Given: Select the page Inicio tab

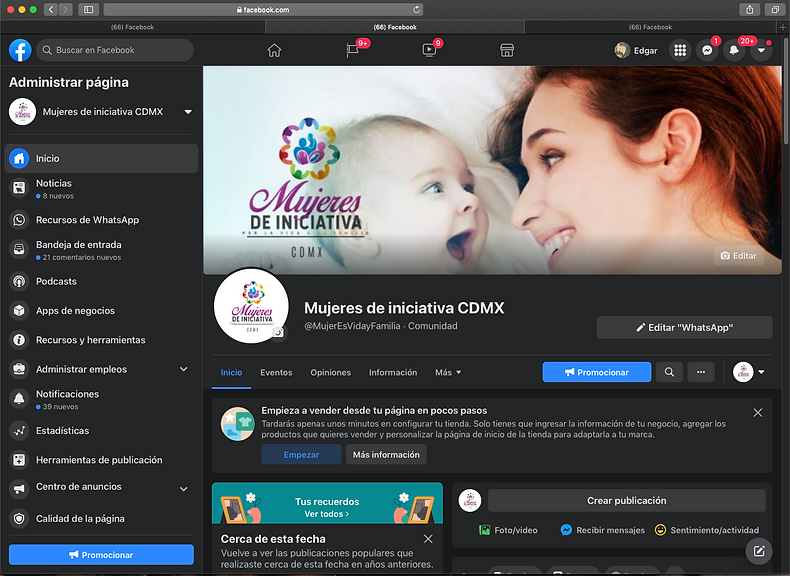Looking at the screenshot, I should point(231,372).
